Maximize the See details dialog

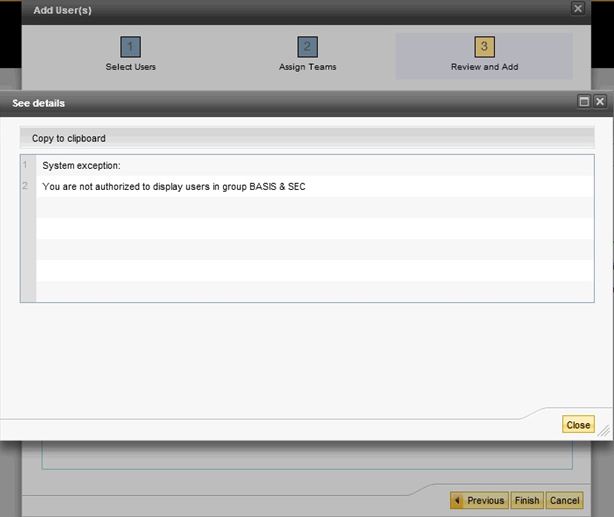(x=584, y=101)
